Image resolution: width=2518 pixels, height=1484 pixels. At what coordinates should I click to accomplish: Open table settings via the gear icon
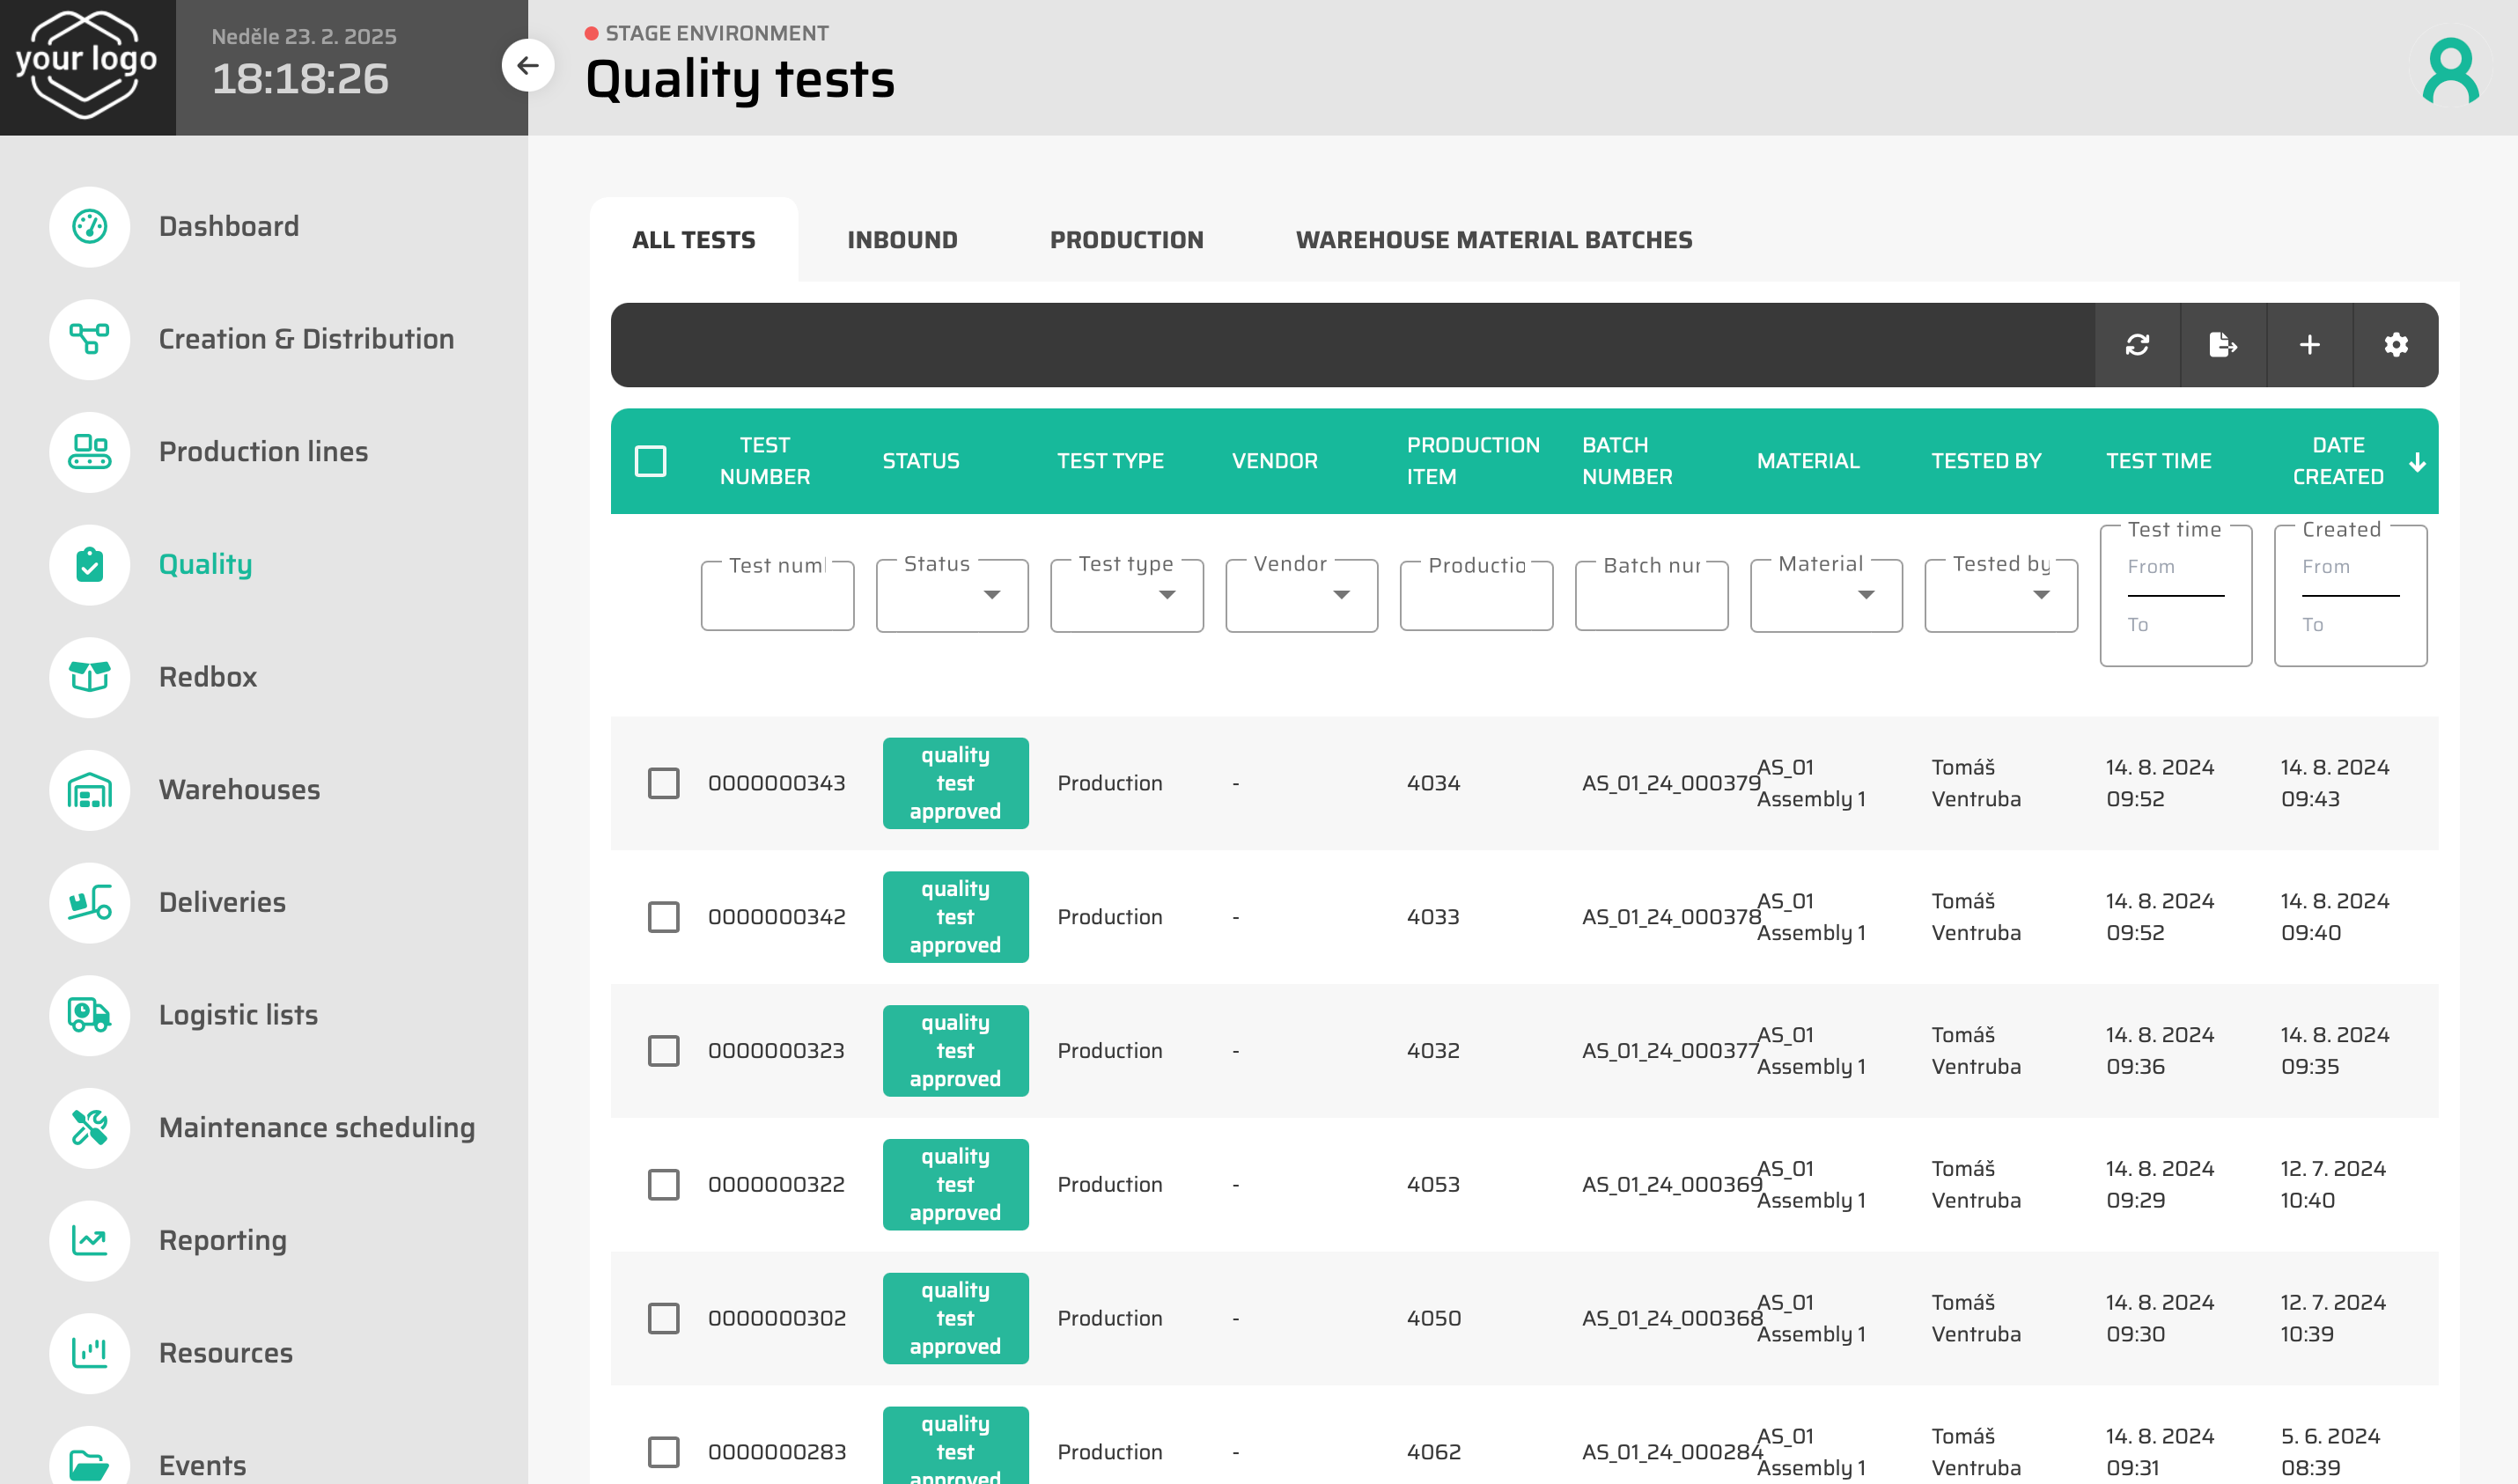click(2395, 345)
